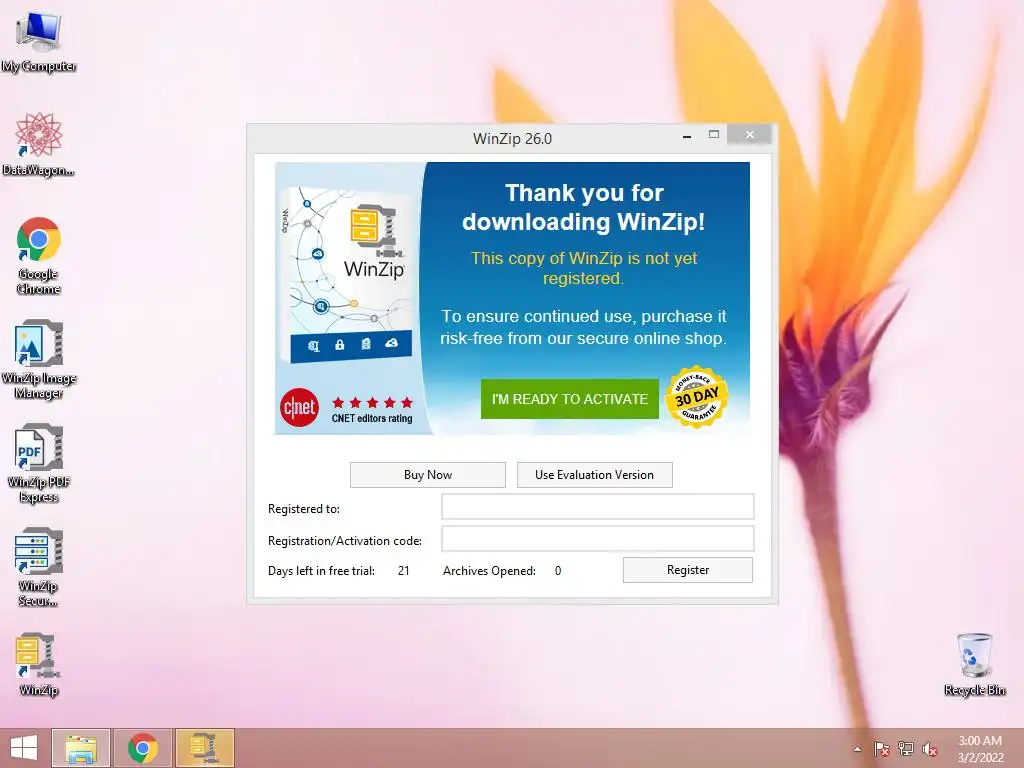Open the network tray icon

(x=906, y=749)
